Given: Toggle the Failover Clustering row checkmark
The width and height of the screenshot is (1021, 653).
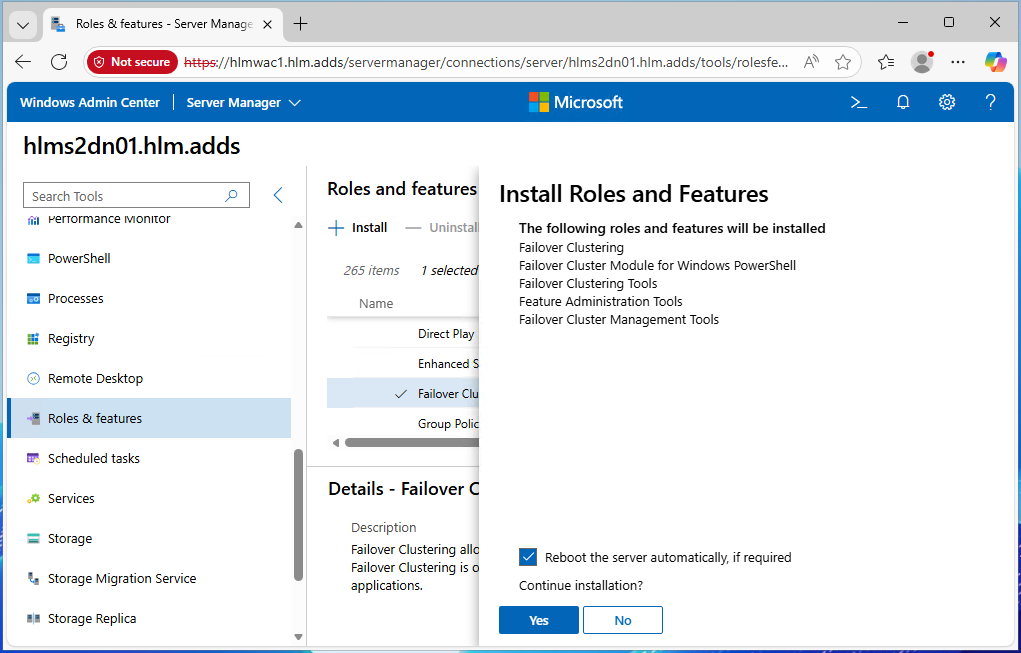Looking at the screenshot, I should 401,394.
